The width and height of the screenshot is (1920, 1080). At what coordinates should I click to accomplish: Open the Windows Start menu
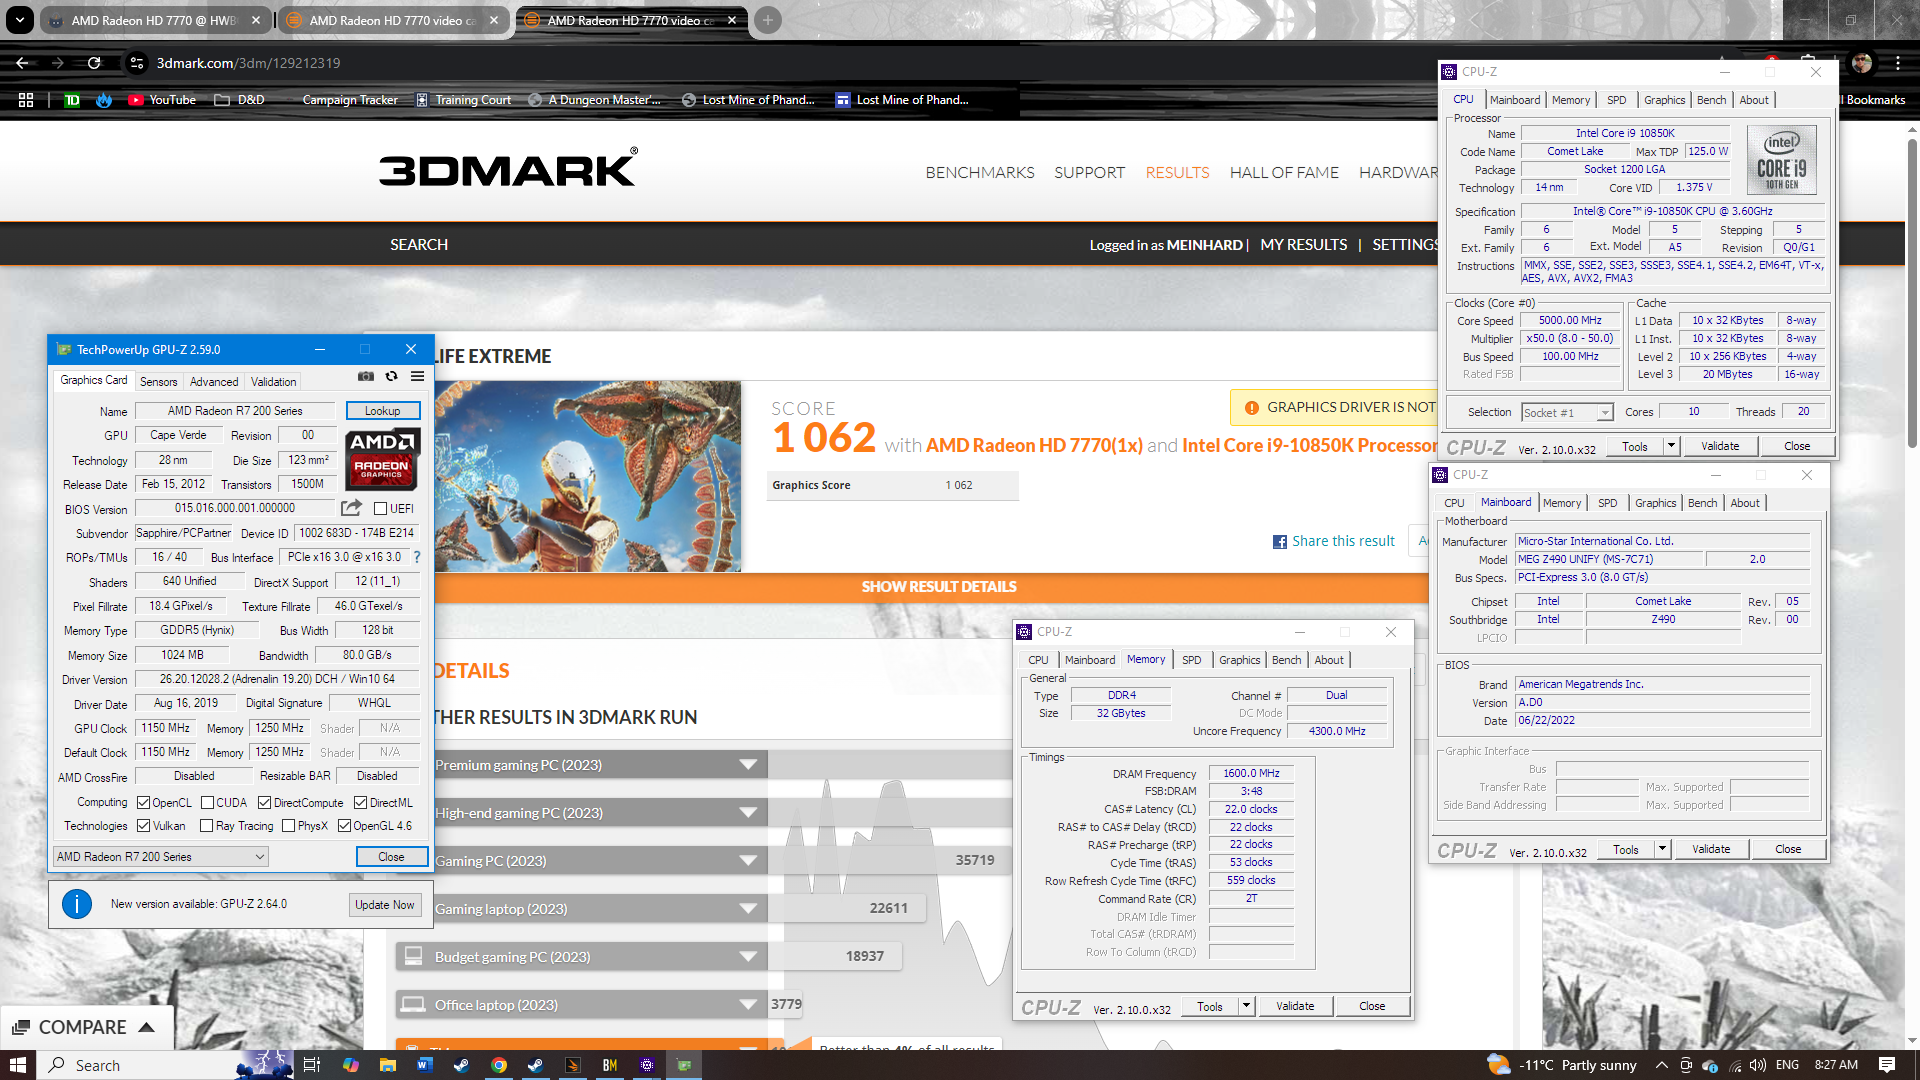pos(17,1065)
